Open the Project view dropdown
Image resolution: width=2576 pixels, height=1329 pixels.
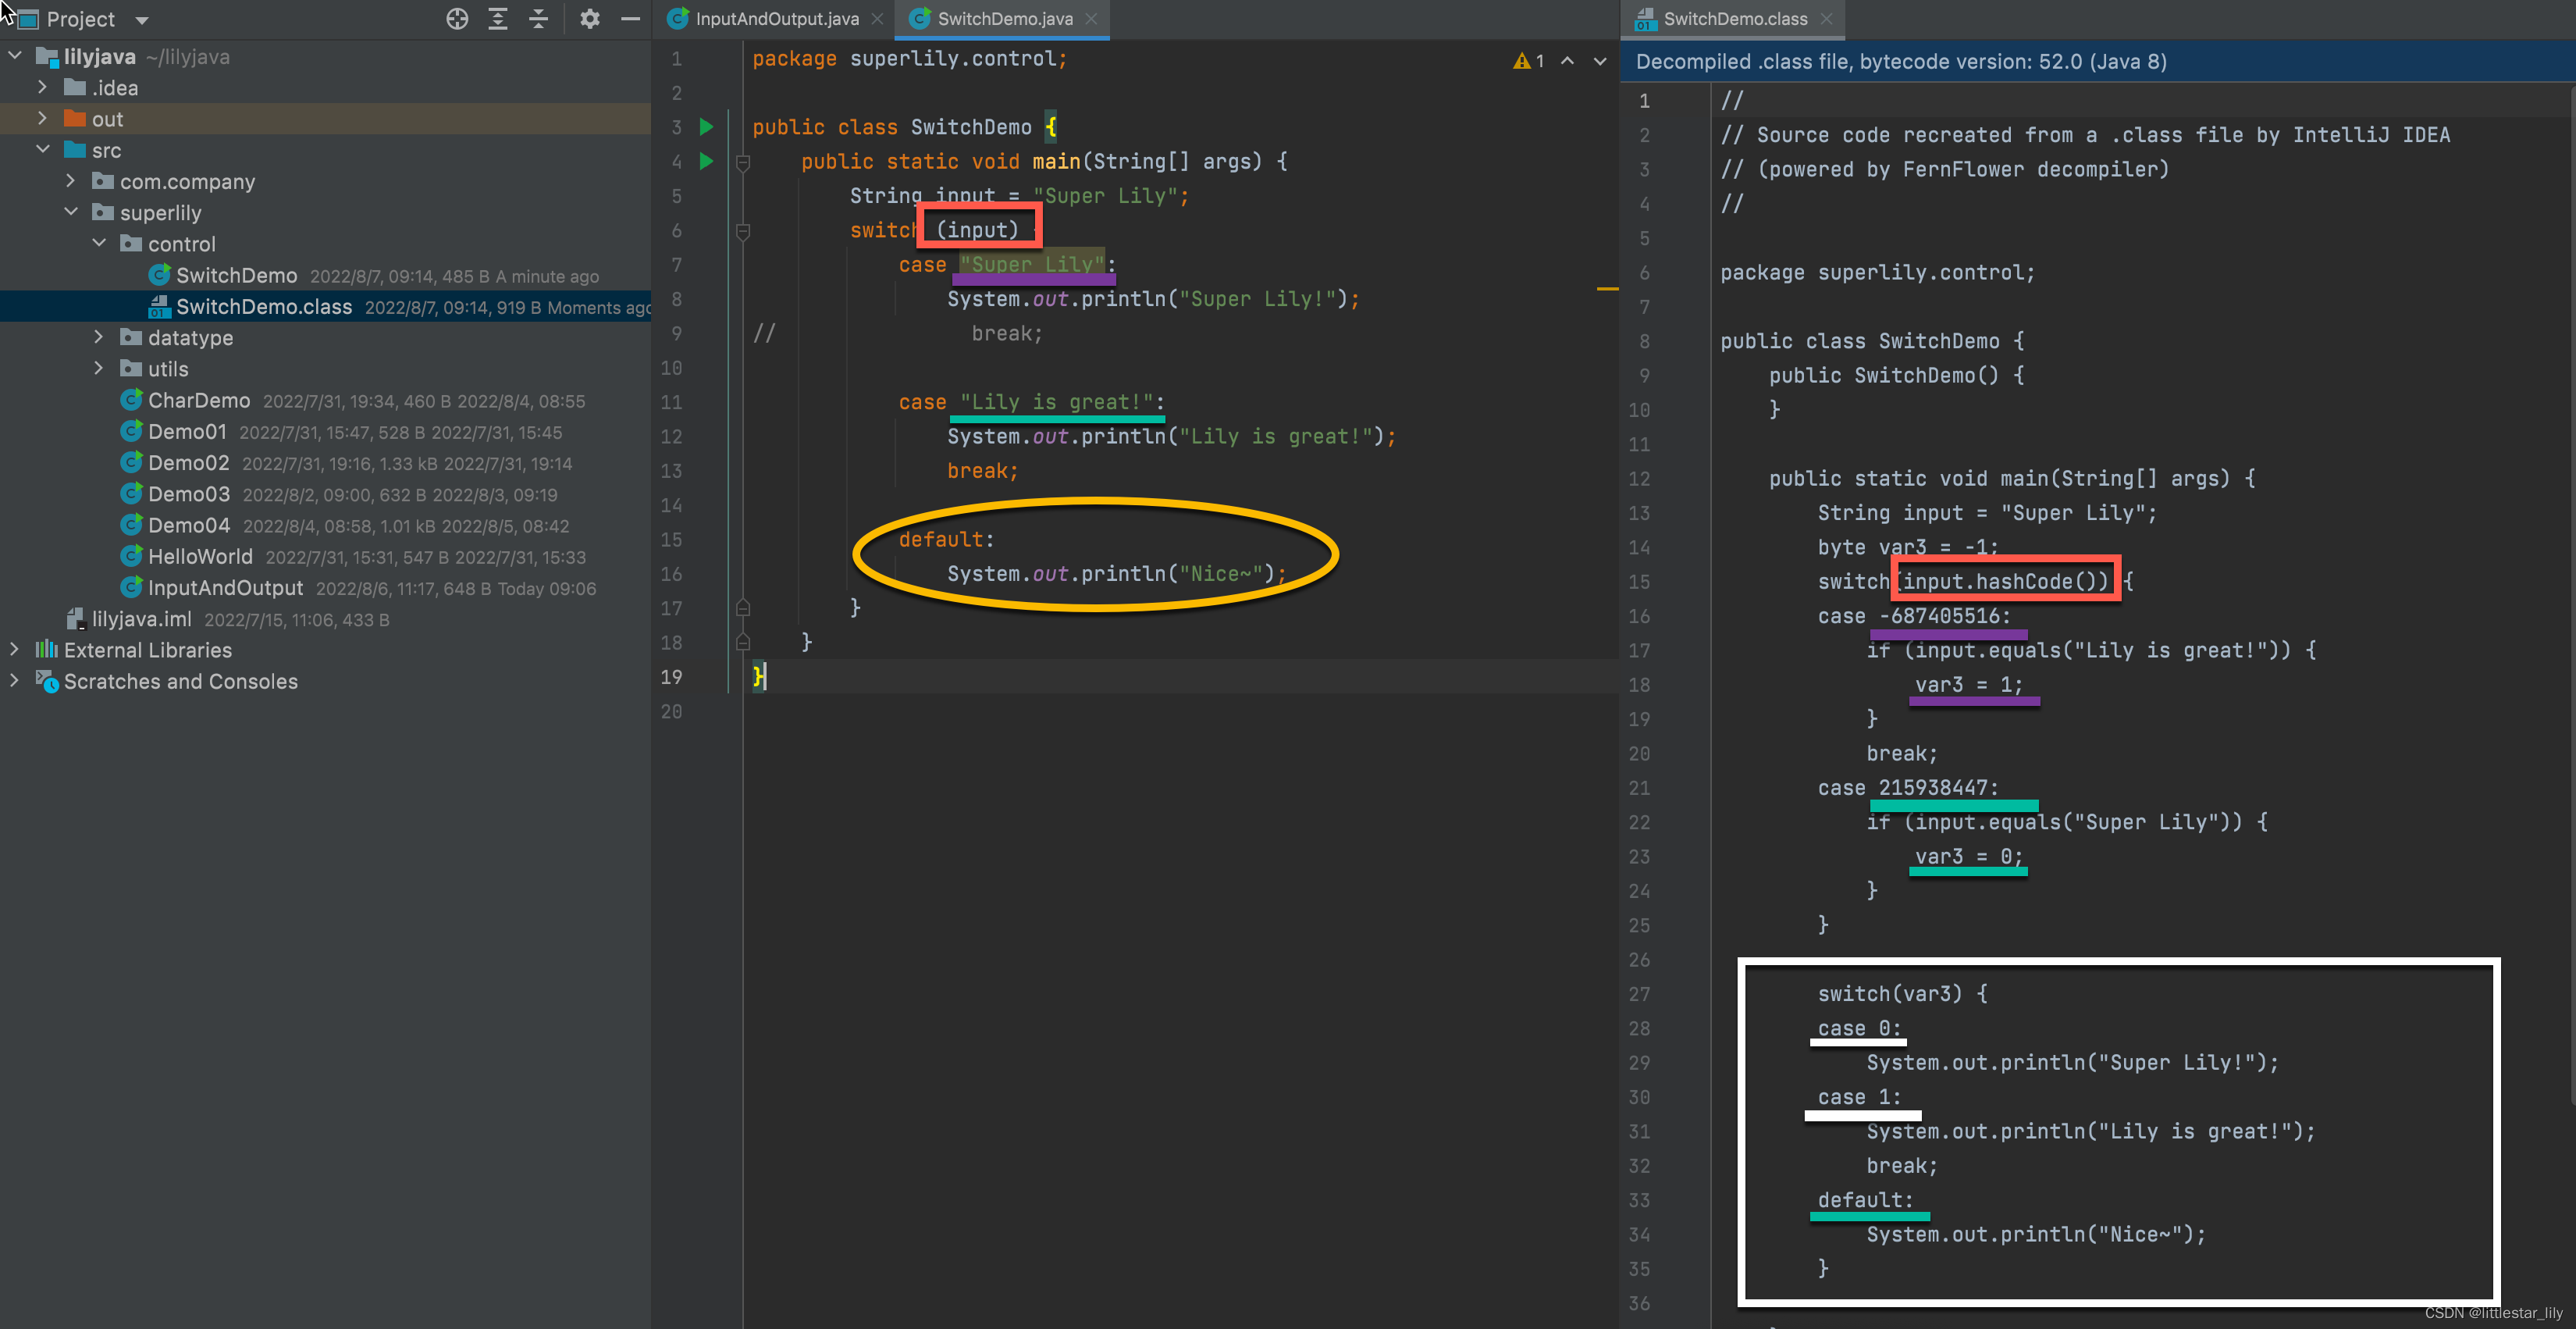(x=141, y=20)
